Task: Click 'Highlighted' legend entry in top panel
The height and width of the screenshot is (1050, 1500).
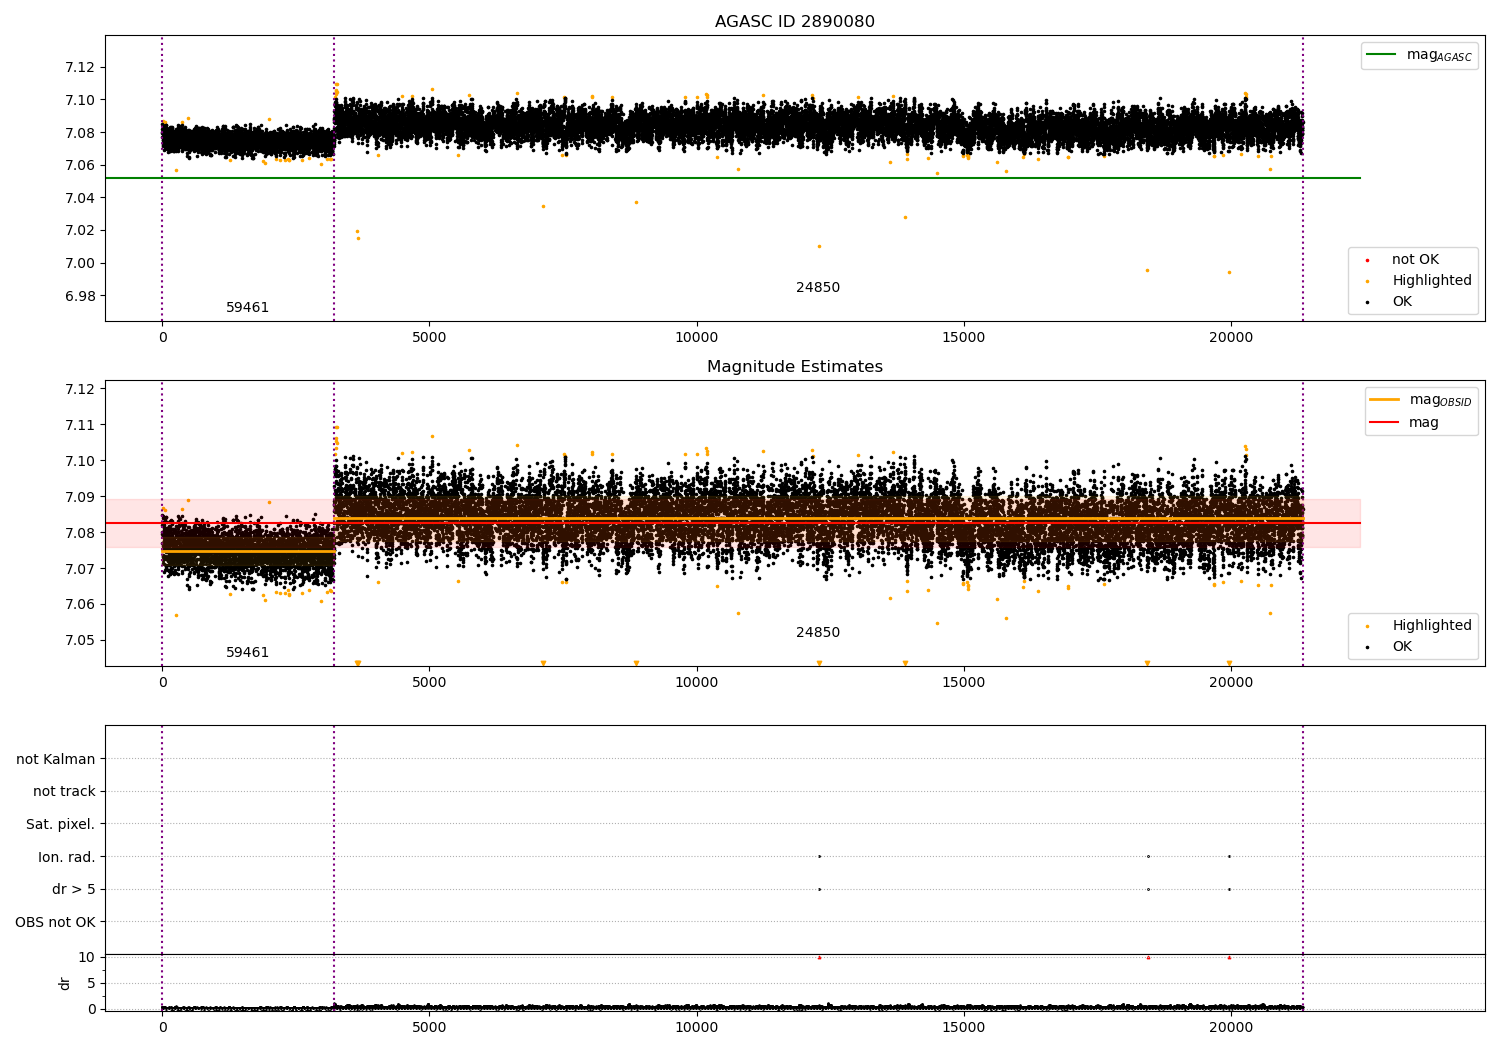Action: 1431,281
